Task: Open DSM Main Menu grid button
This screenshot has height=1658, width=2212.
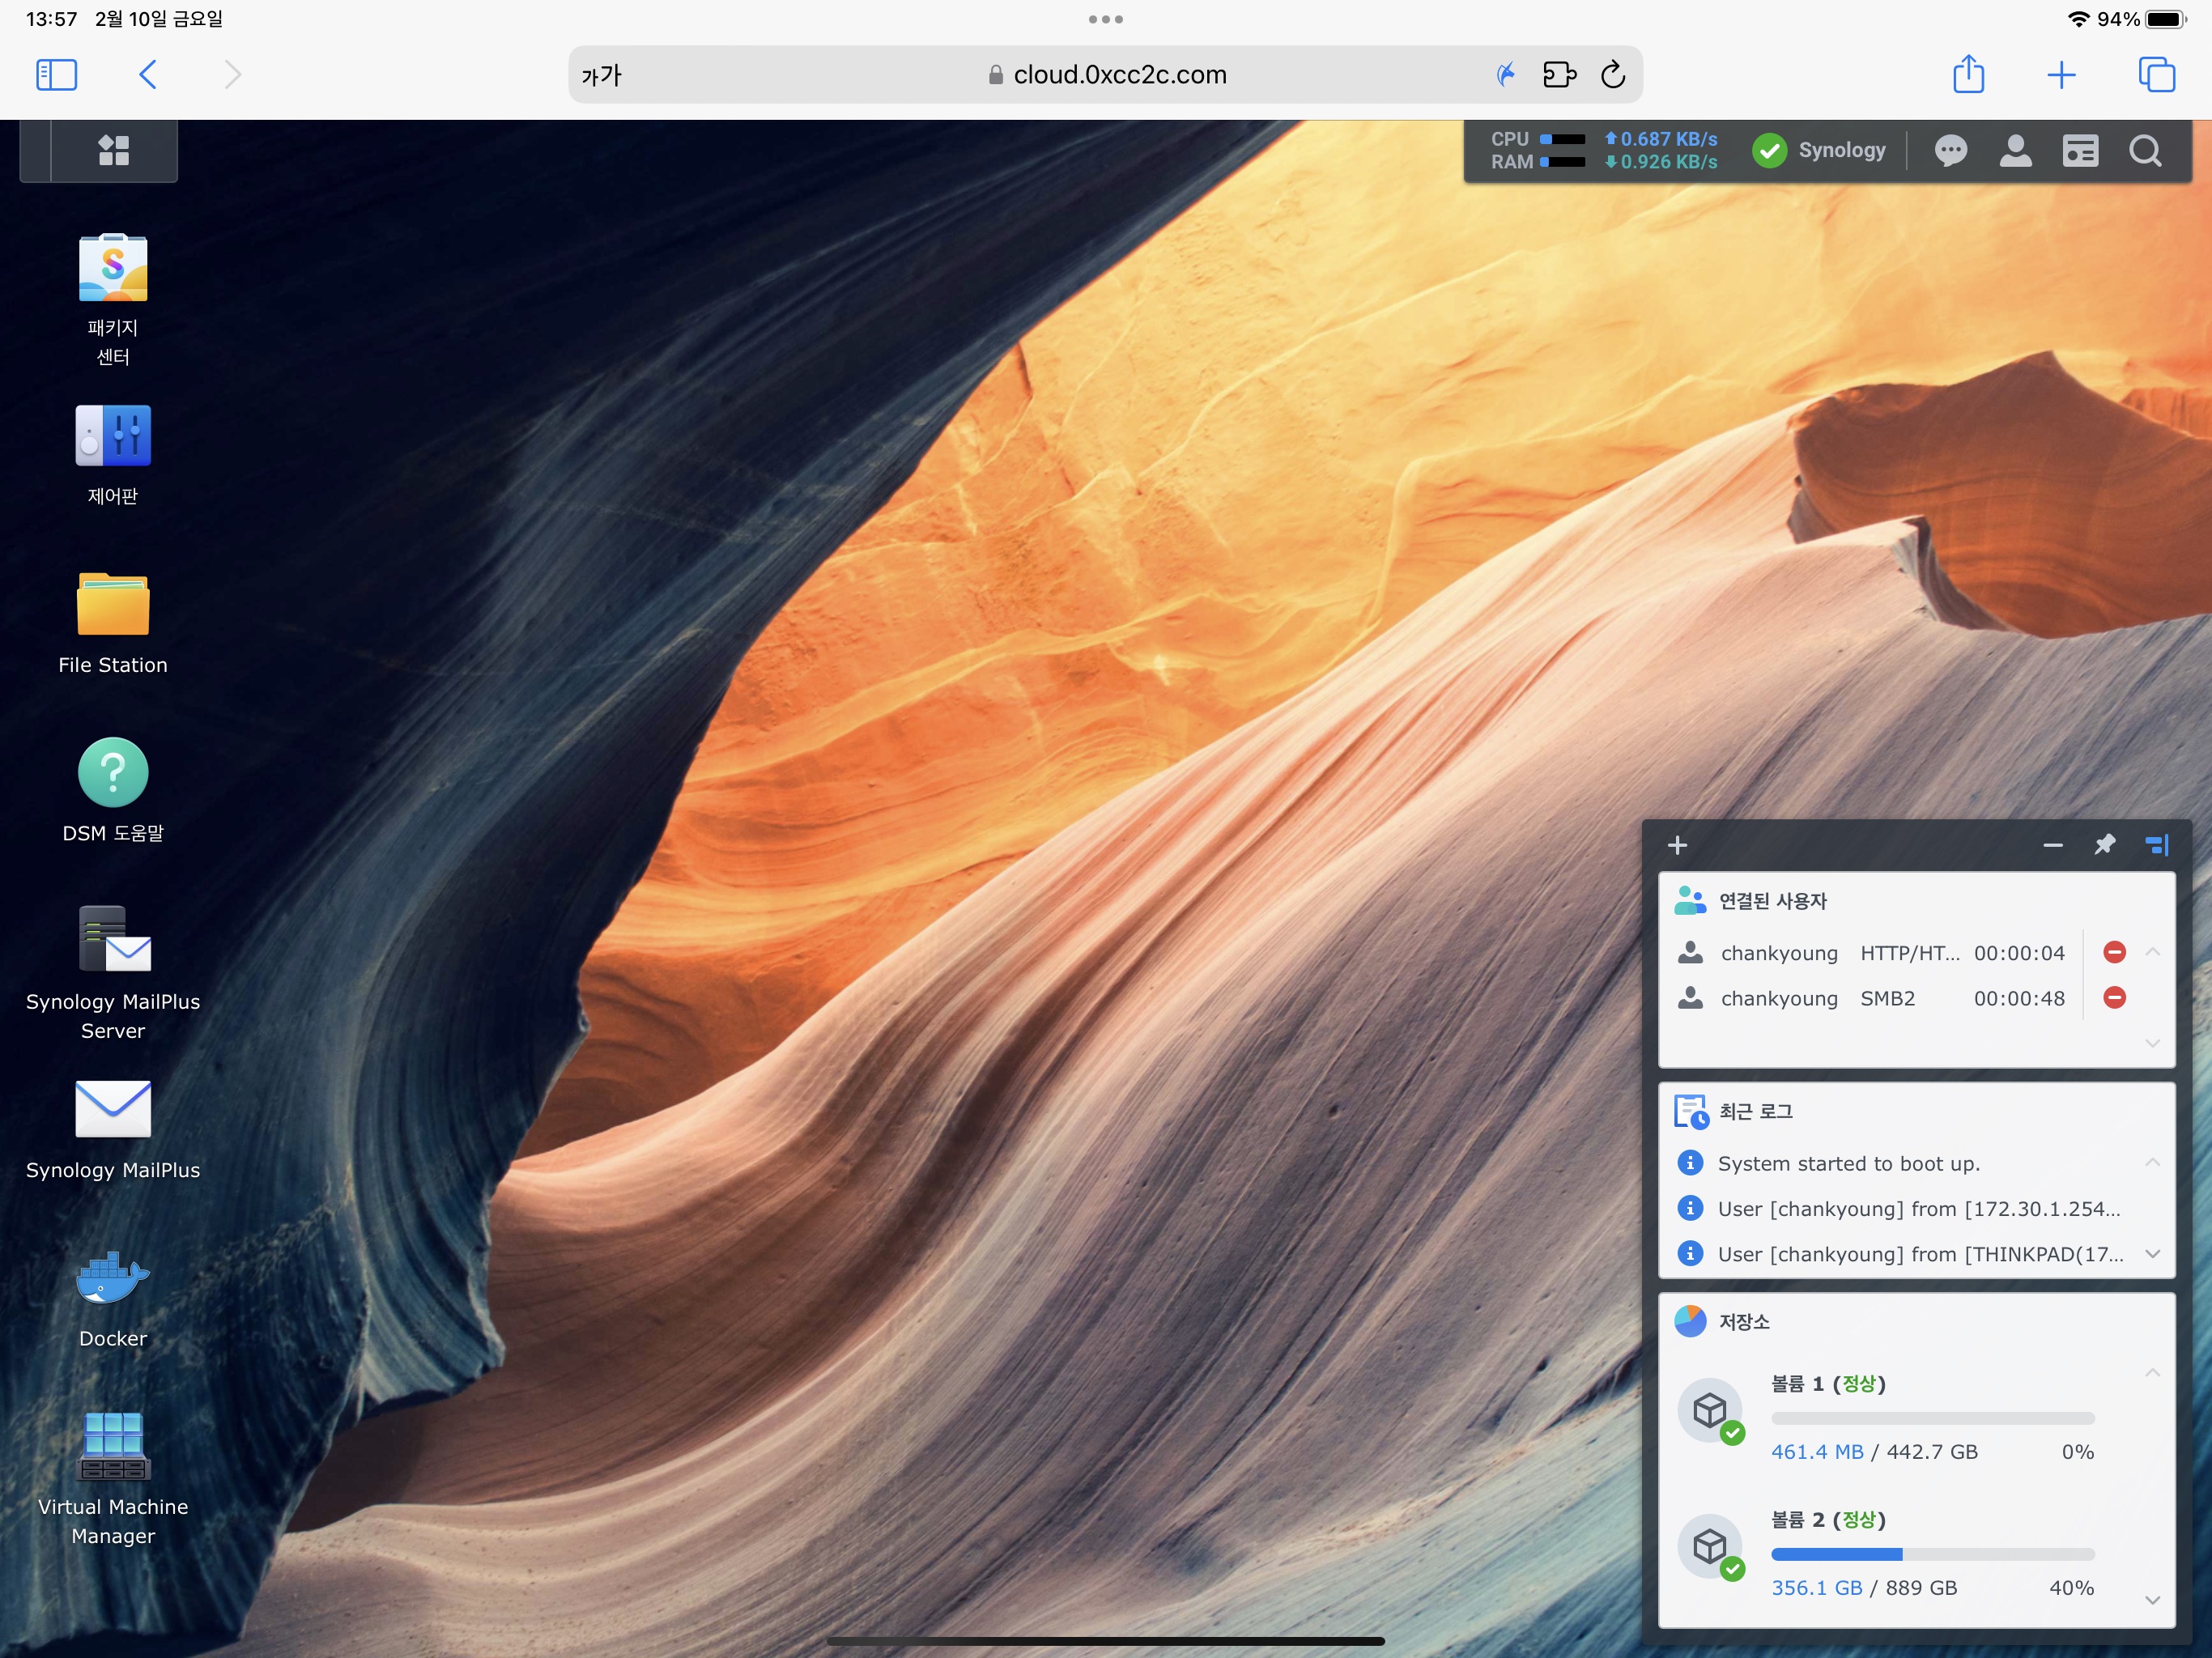Action: click(113, 151)
